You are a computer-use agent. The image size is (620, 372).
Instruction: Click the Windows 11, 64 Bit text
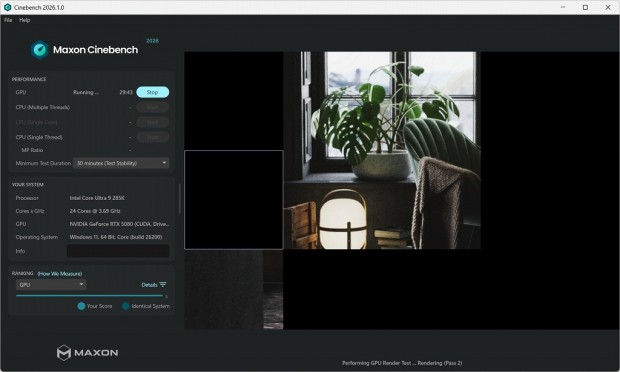click(x=116, y=237)
